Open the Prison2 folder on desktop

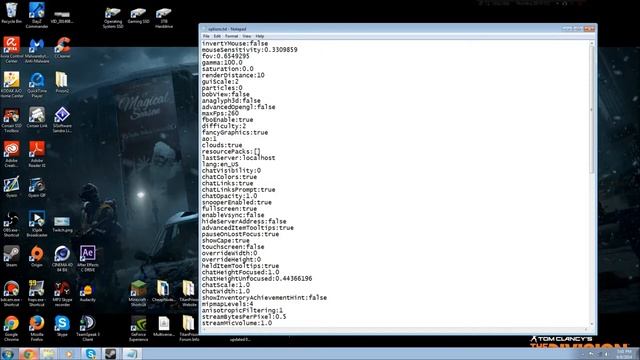(62, 82)
